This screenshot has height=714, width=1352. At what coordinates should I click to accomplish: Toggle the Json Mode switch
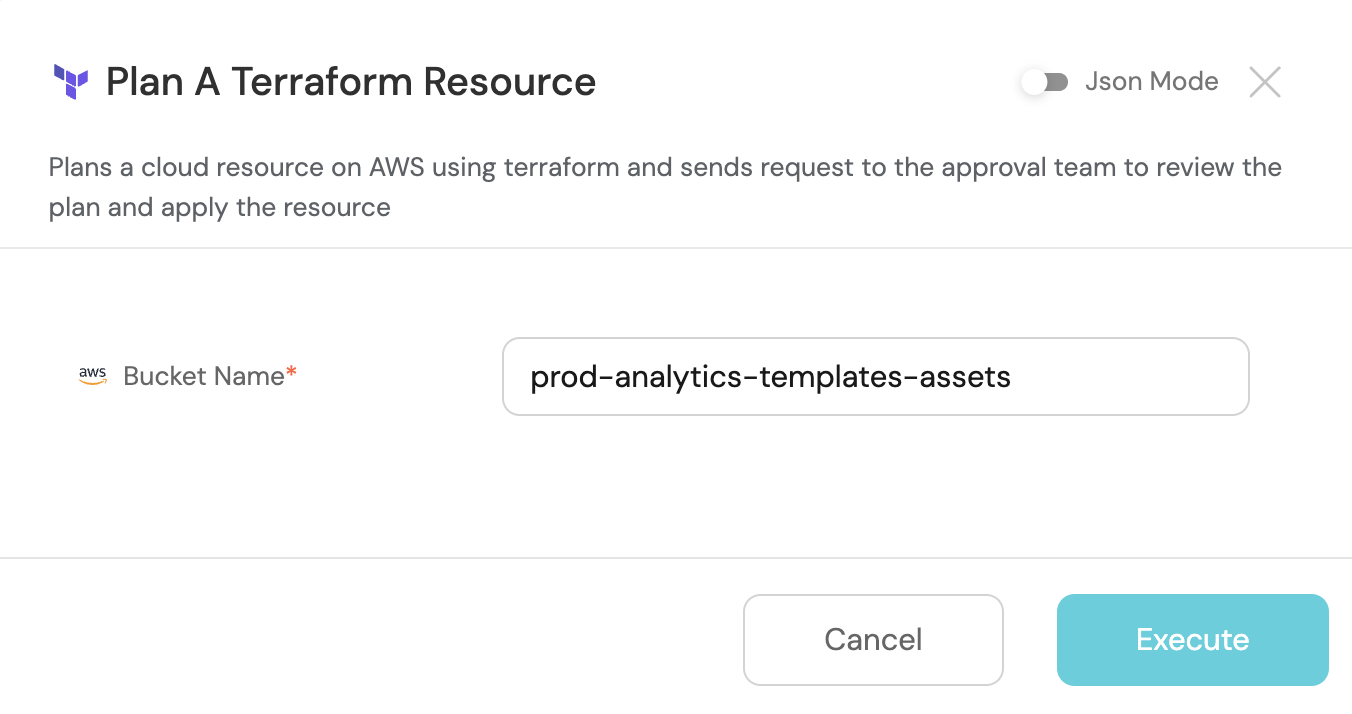(x=1045, y=82)
